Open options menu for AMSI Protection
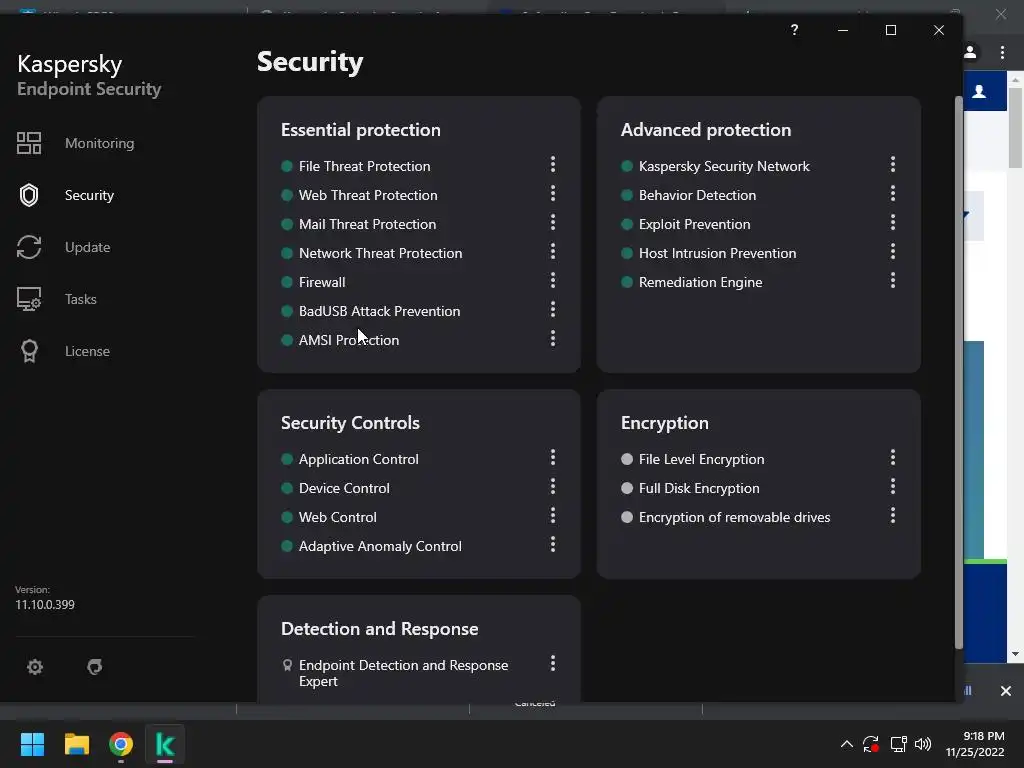Image resolution: width=1024 pixels, height=768 pixels. (x=553, y=338)
